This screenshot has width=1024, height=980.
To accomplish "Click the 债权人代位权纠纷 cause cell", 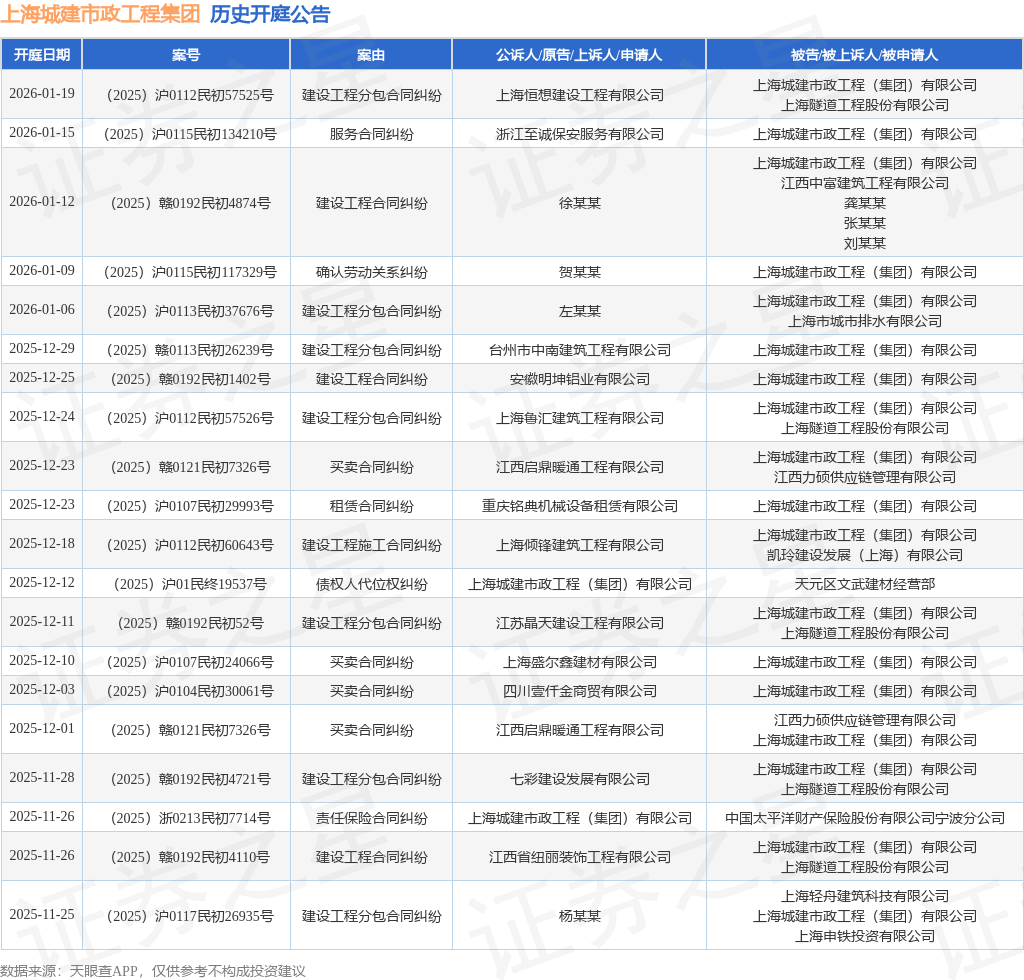I will tap(371, 584).
